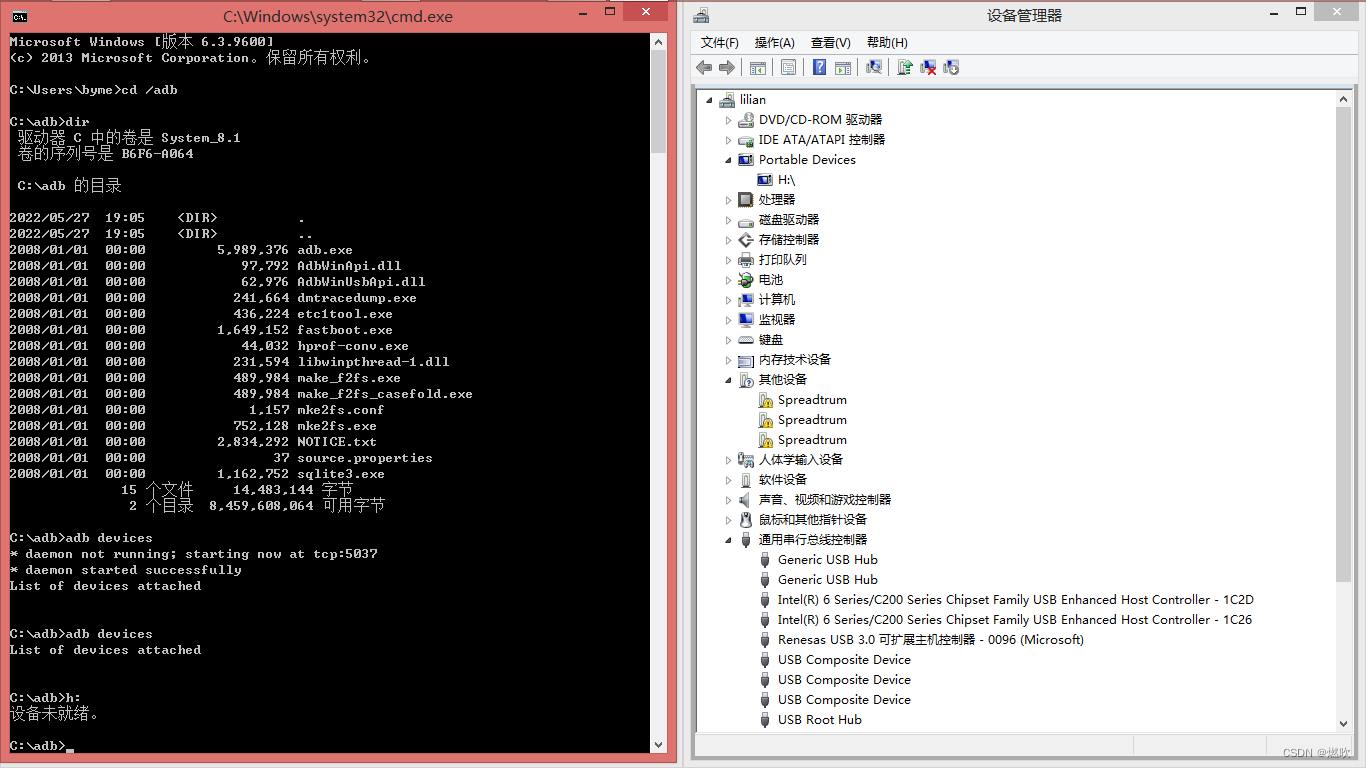Click the Forward arrow in Device Manager toolbar
Screen dimensions: 1366x768
coord(727,67)
